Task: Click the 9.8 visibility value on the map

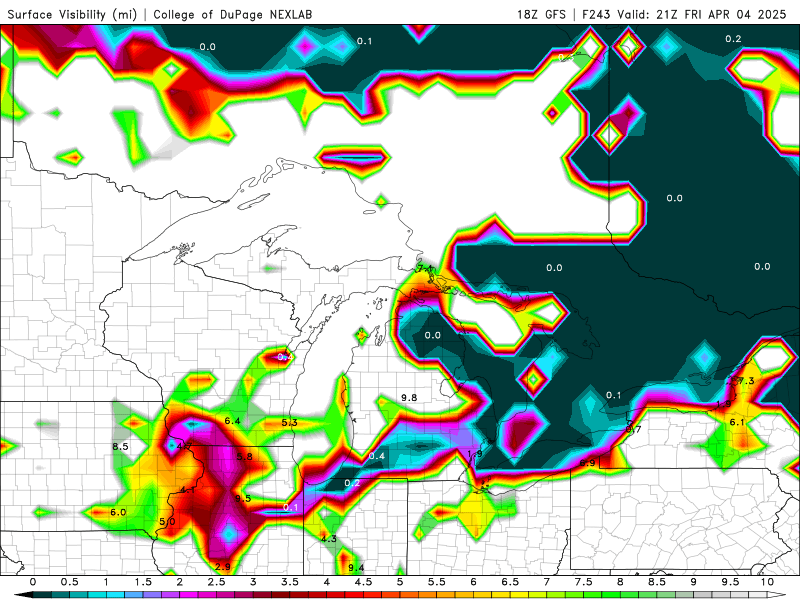Action: [x=409, y=397]
